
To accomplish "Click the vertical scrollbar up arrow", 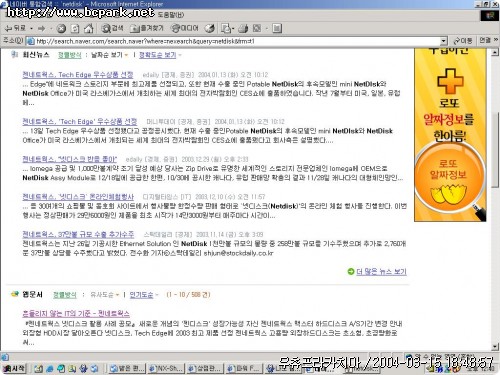I will pyautogui.click(x=495, y=52).
